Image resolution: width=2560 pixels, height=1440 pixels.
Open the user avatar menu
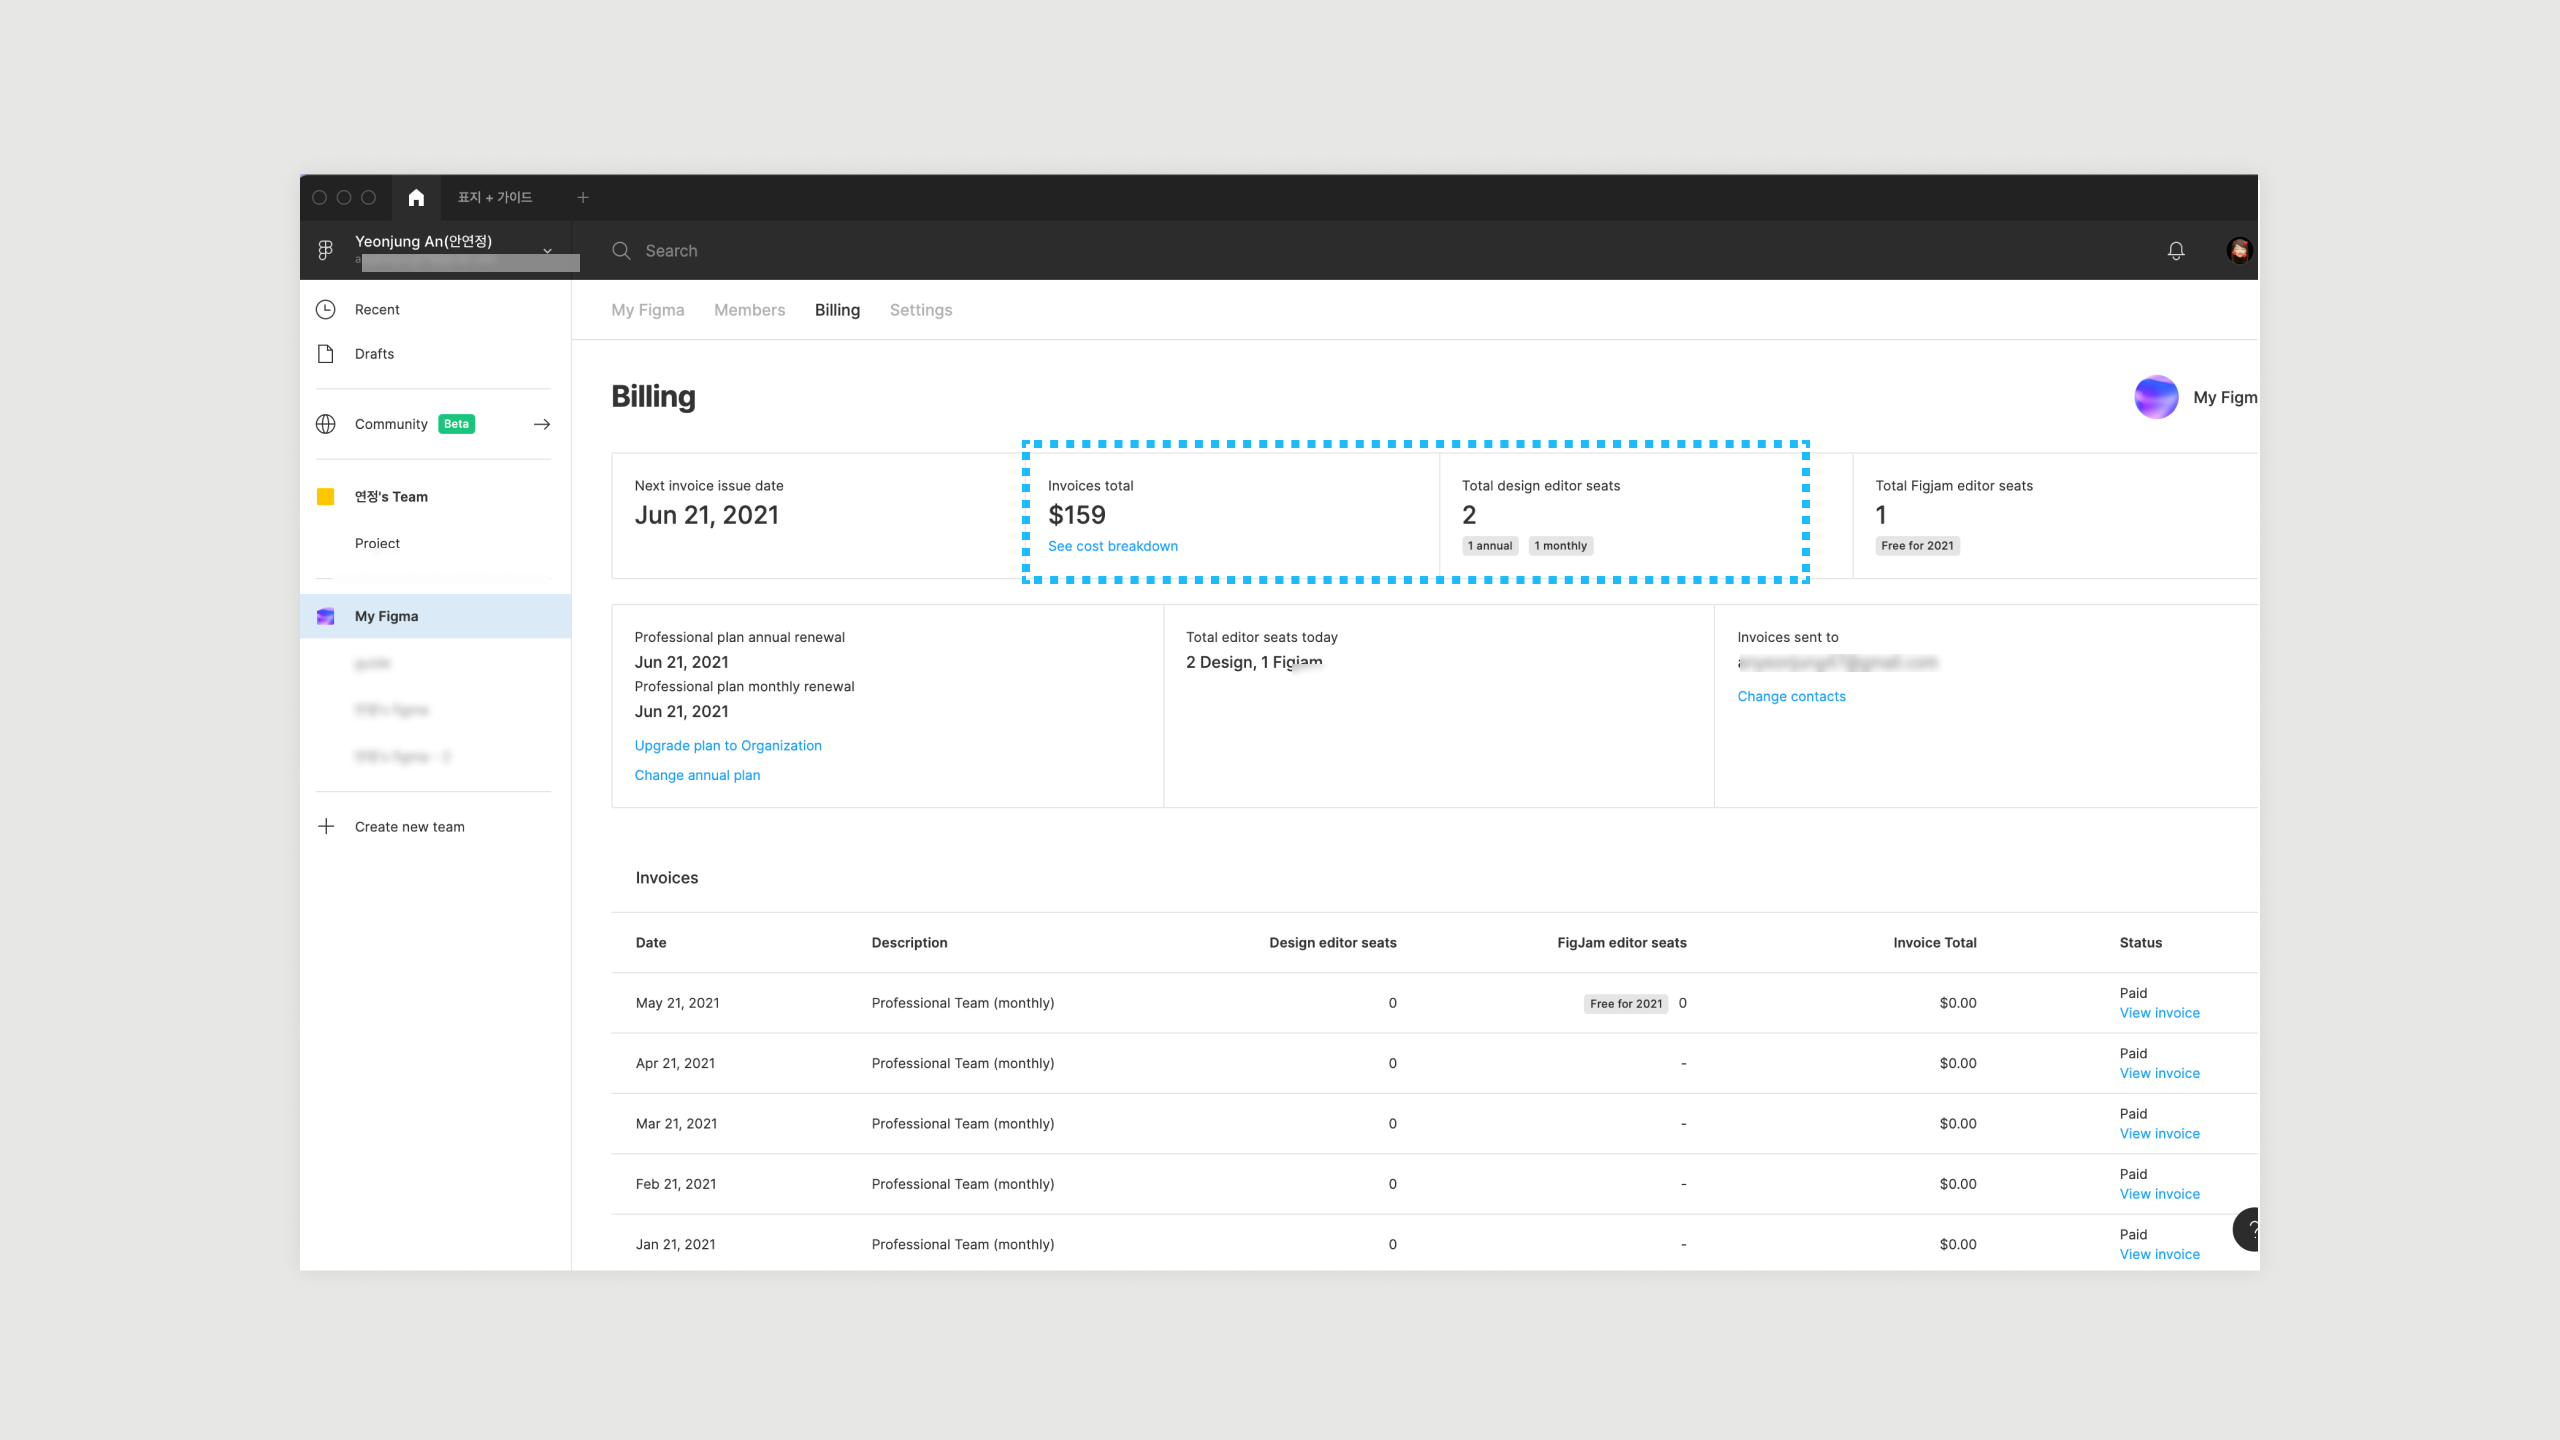click(2239, 250)
